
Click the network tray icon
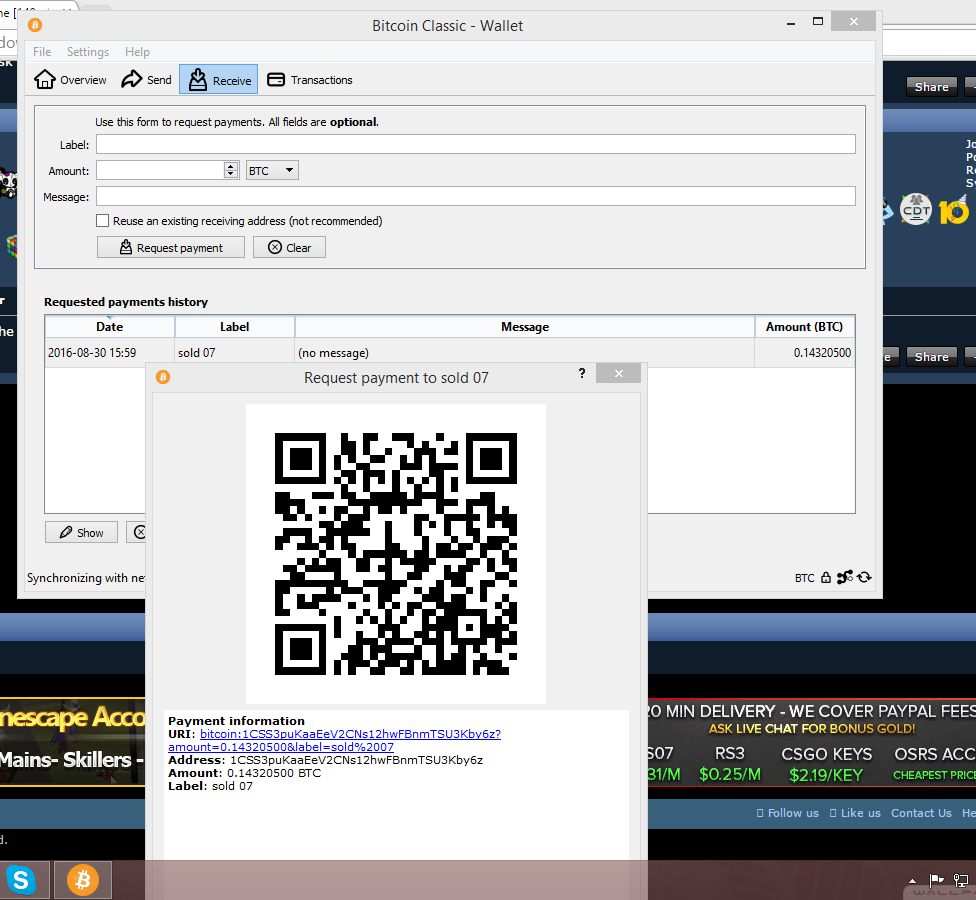tap(961, 880)
